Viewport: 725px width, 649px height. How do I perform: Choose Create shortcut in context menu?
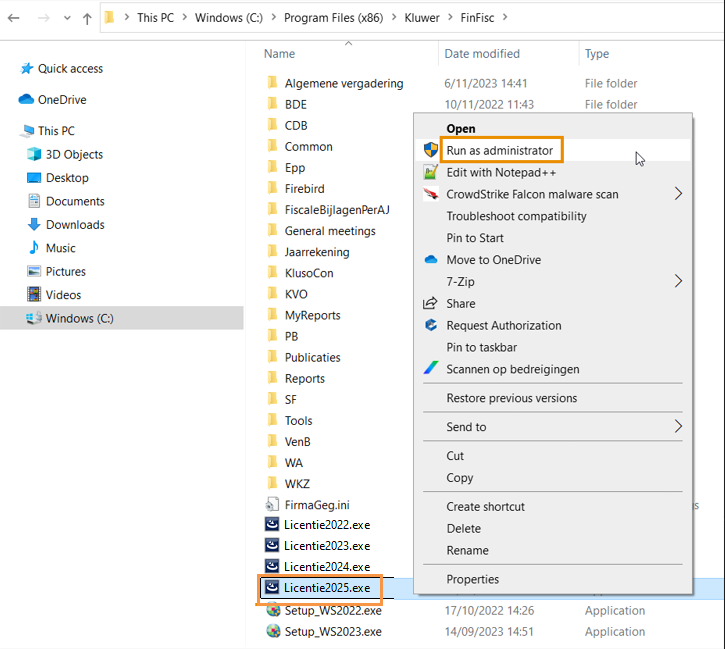[x=485, y=506]
